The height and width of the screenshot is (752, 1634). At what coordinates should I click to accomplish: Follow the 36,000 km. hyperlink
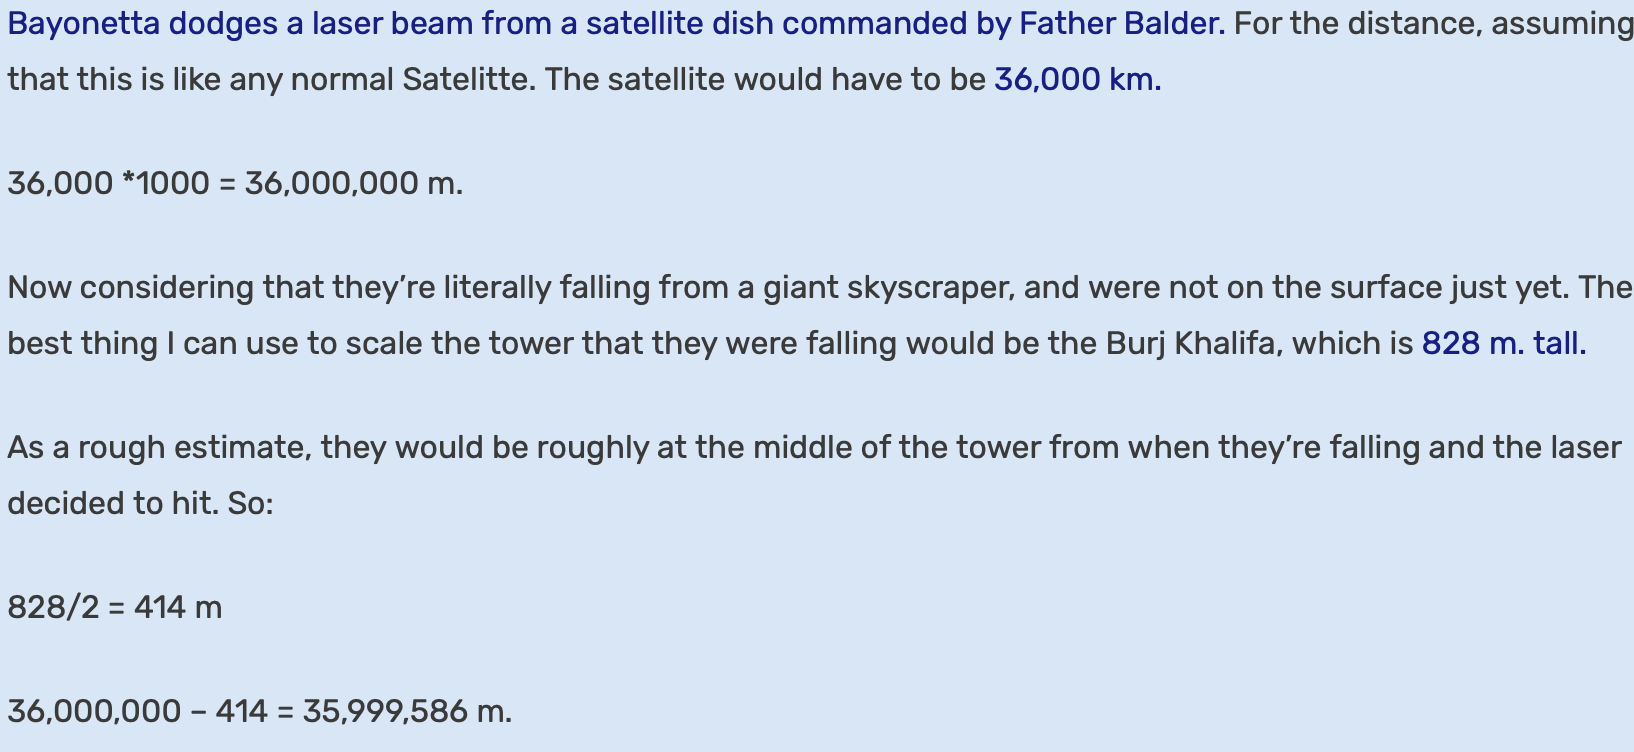point(1078,79)
